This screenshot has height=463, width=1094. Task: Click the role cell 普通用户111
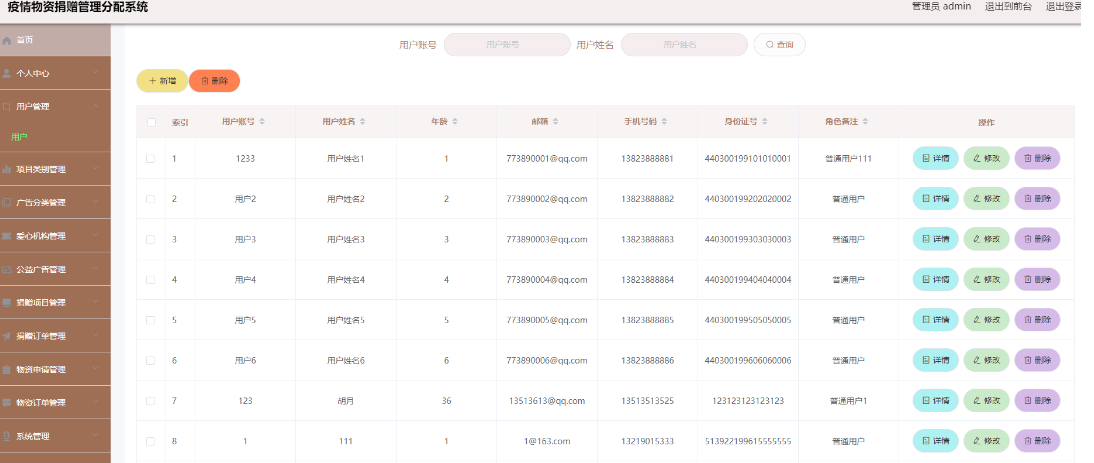(848, 158)
